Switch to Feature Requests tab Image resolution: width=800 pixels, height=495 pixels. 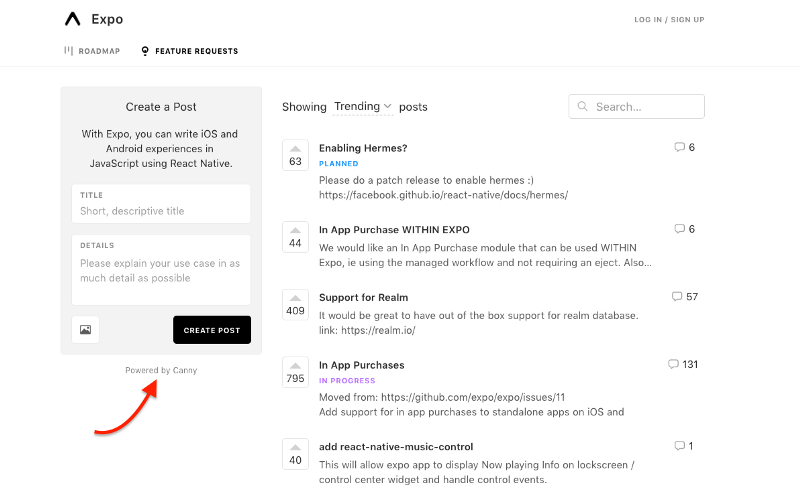tap(190, 51)
